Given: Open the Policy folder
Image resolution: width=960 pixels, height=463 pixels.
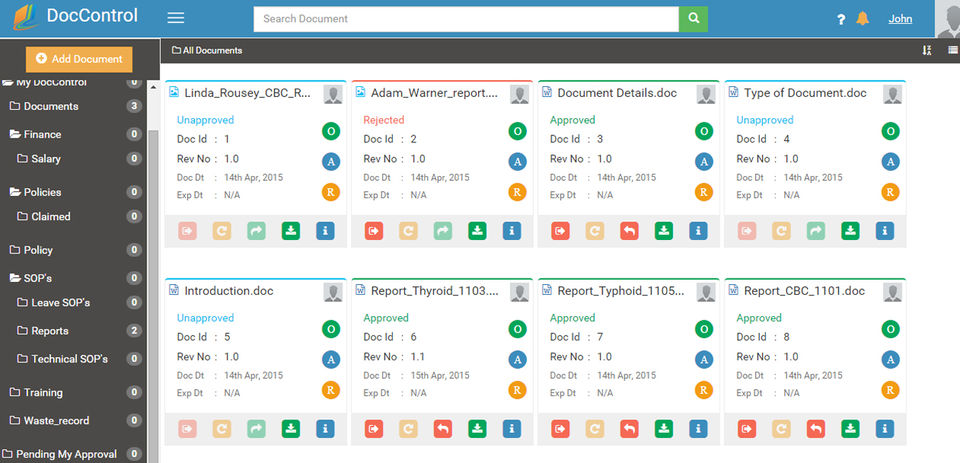Looking at the screenshot, I should click(31, 250).
